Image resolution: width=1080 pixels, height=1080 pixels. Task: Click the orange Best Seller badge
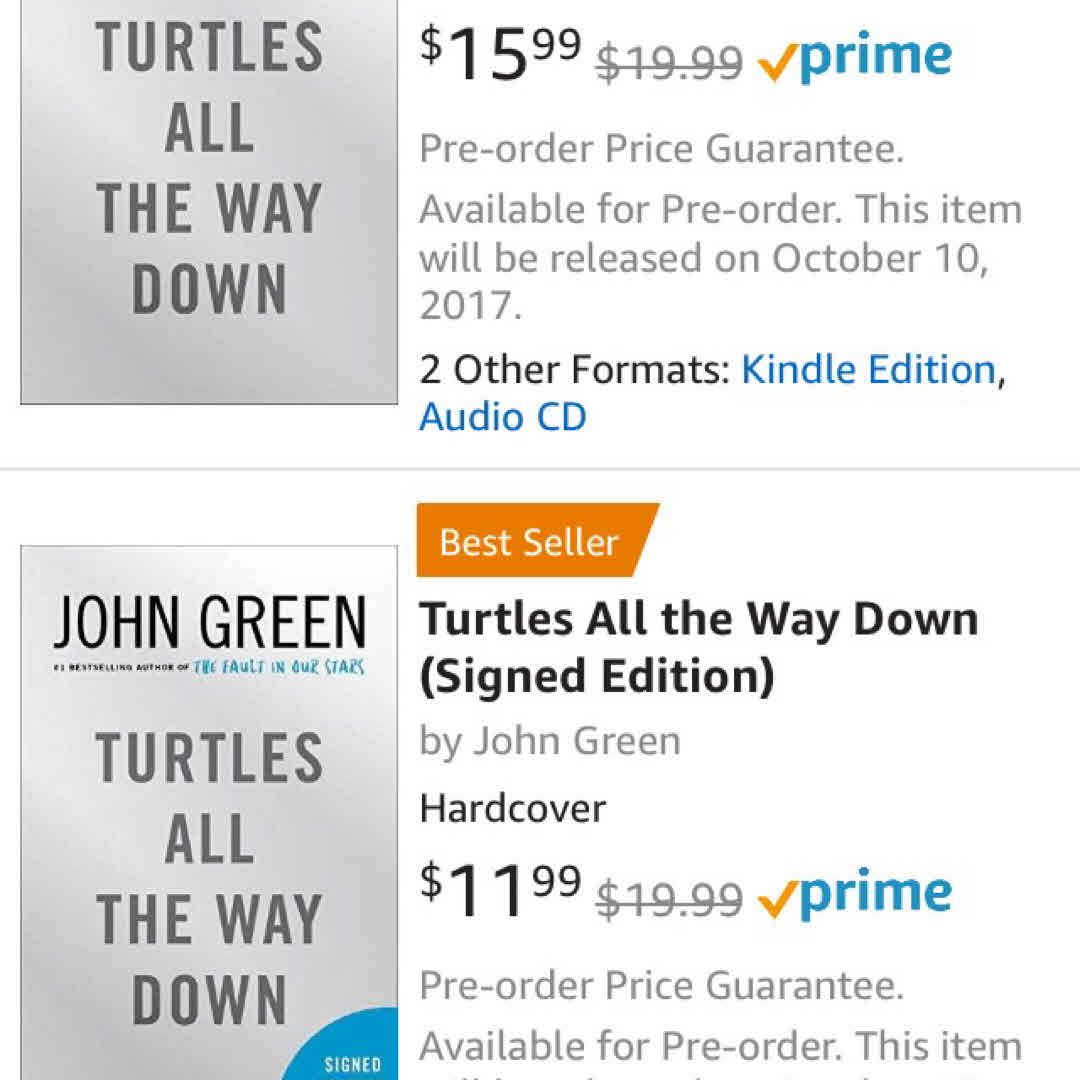[536, 541]
